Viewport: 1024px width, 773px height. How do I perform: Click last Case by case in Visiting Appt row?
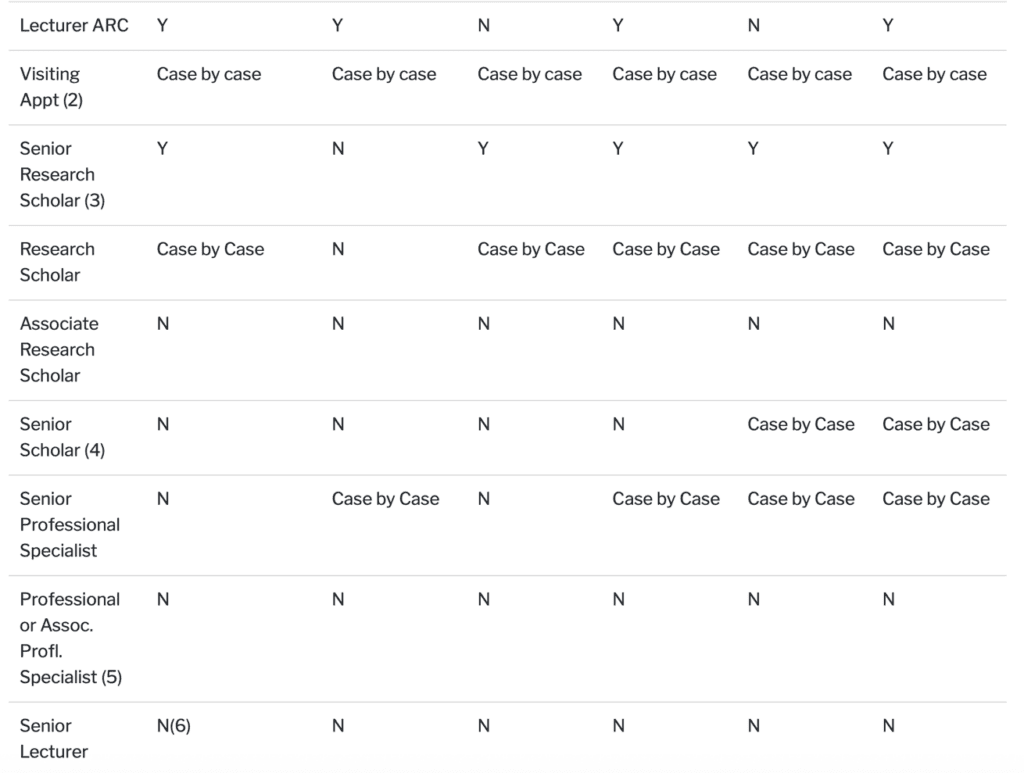(935, 74)
